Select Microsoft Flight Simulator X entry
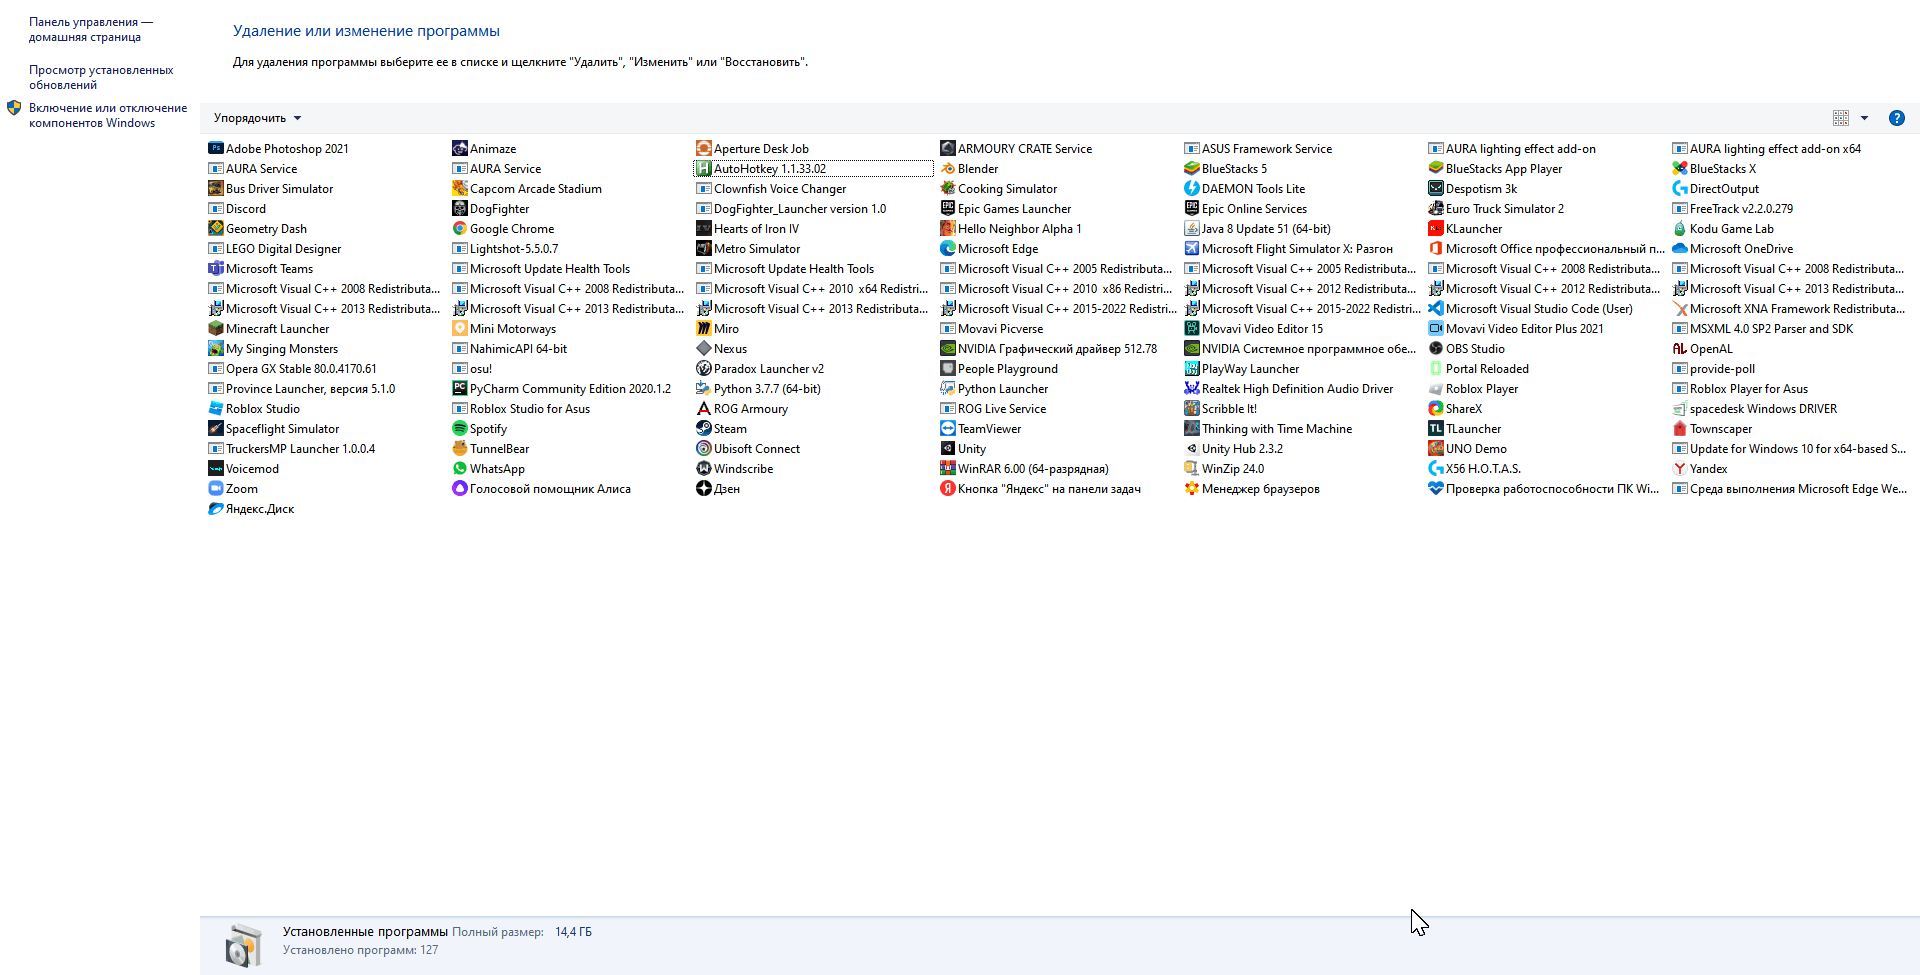The width and height of the screenshot is (1920, 975). [1288, 249]
